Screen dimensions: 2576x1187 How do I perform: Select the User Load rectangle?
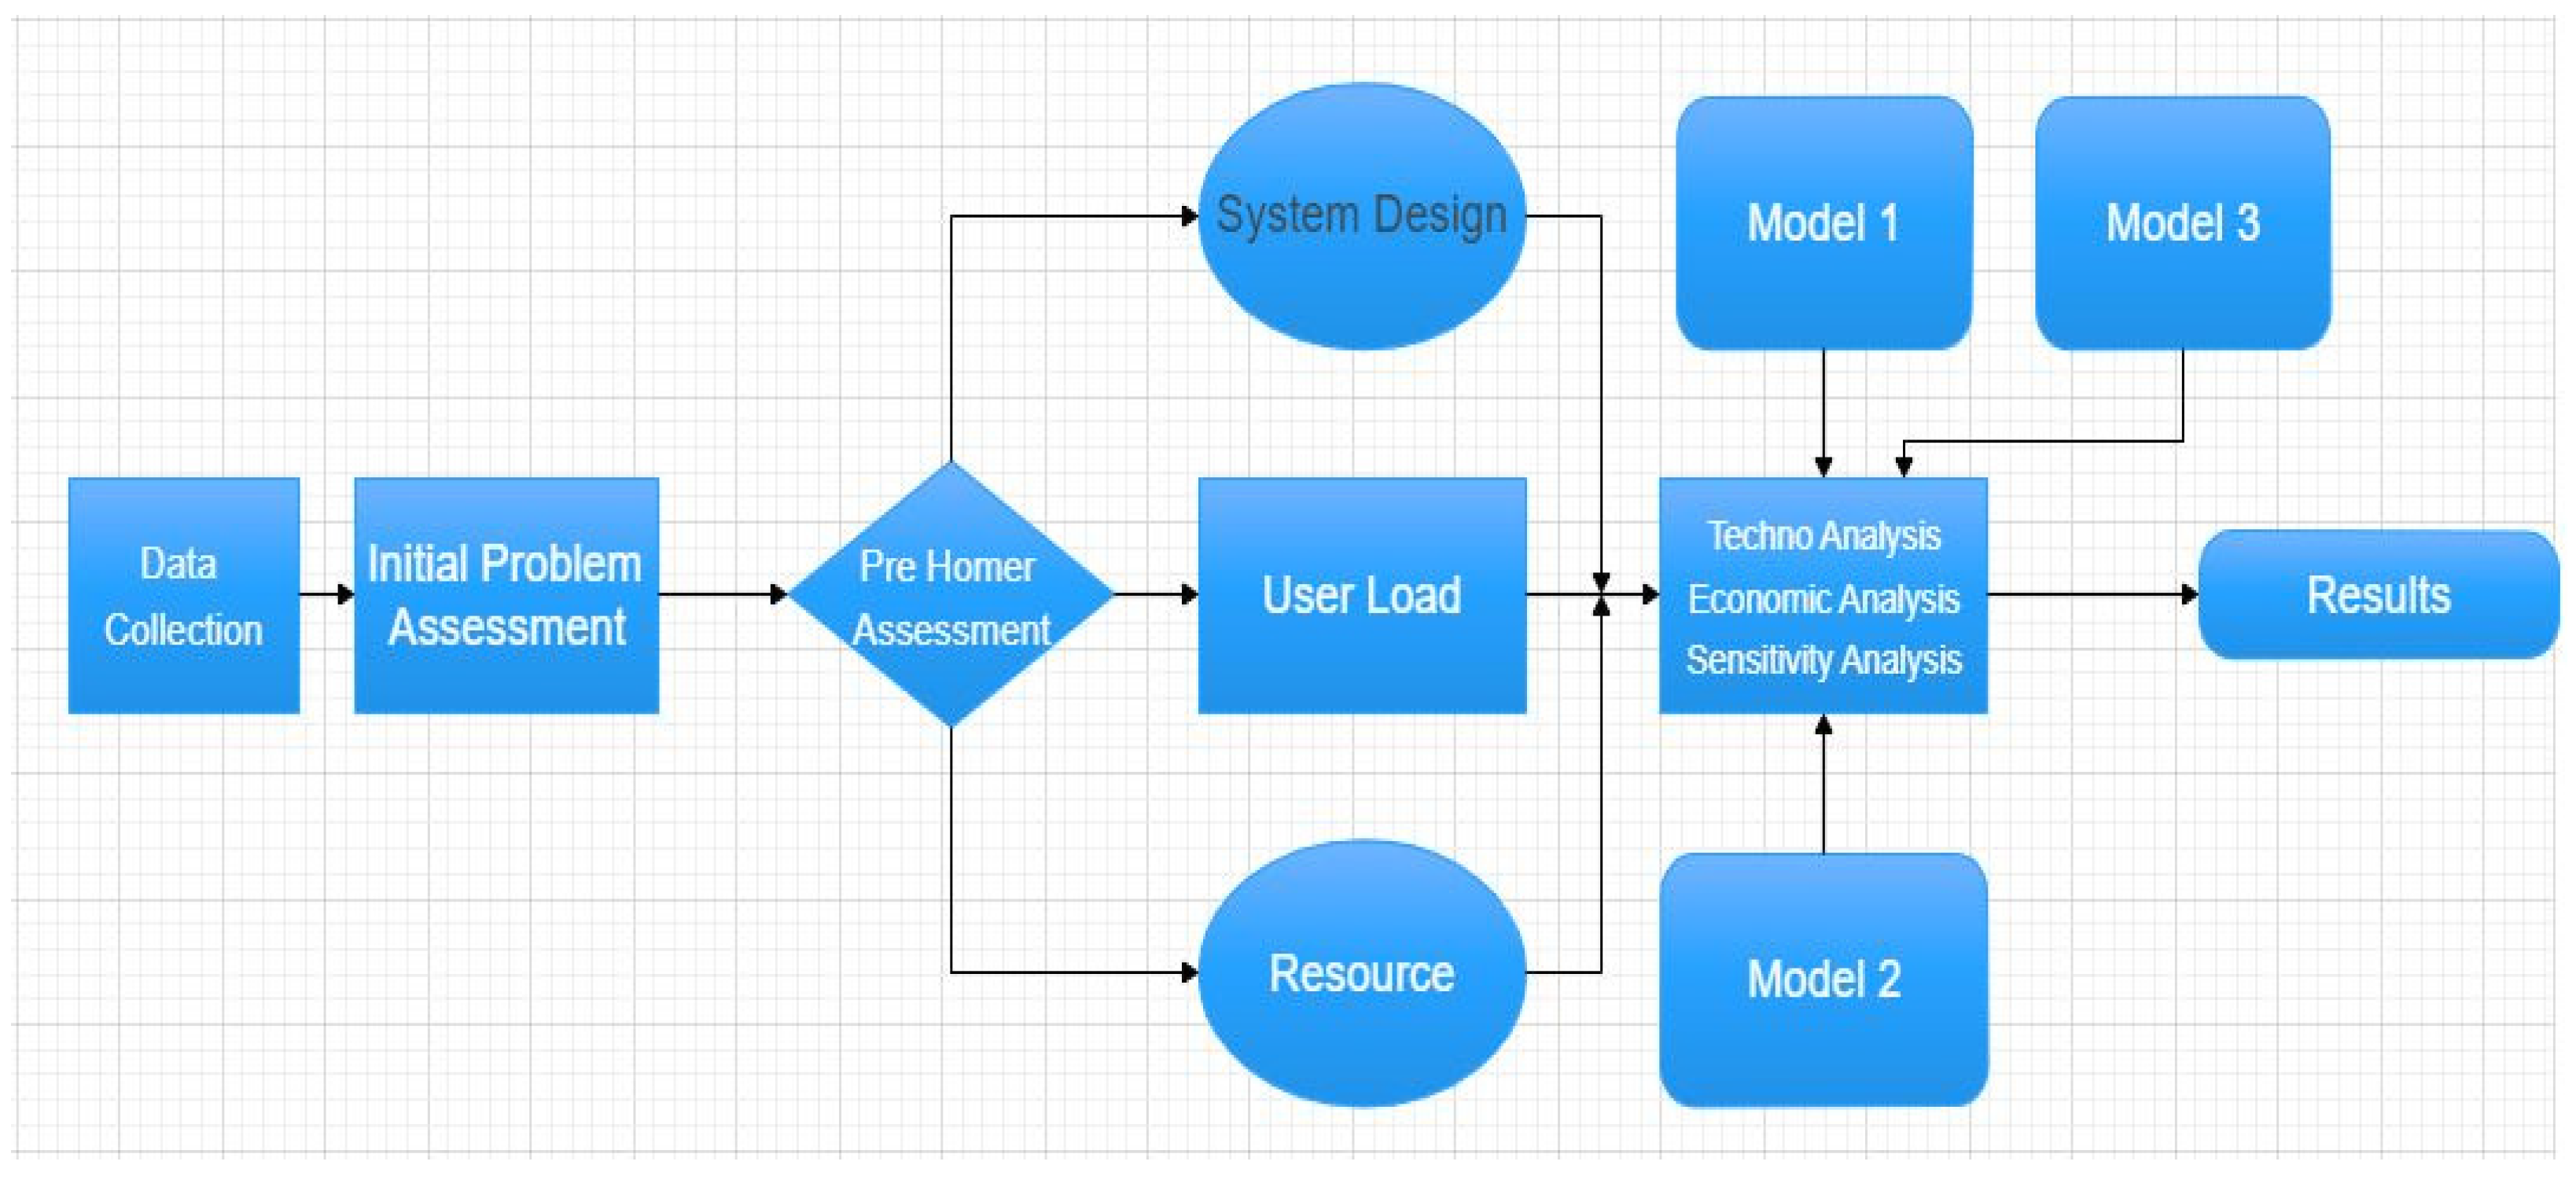tap(1361, 595)
